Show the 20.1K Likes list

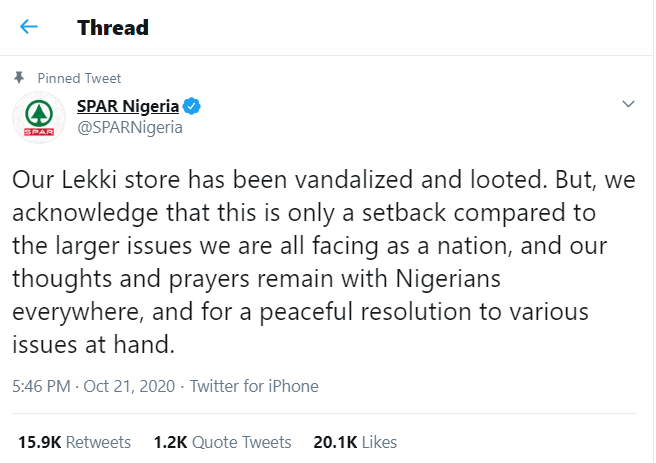point(355,442)
